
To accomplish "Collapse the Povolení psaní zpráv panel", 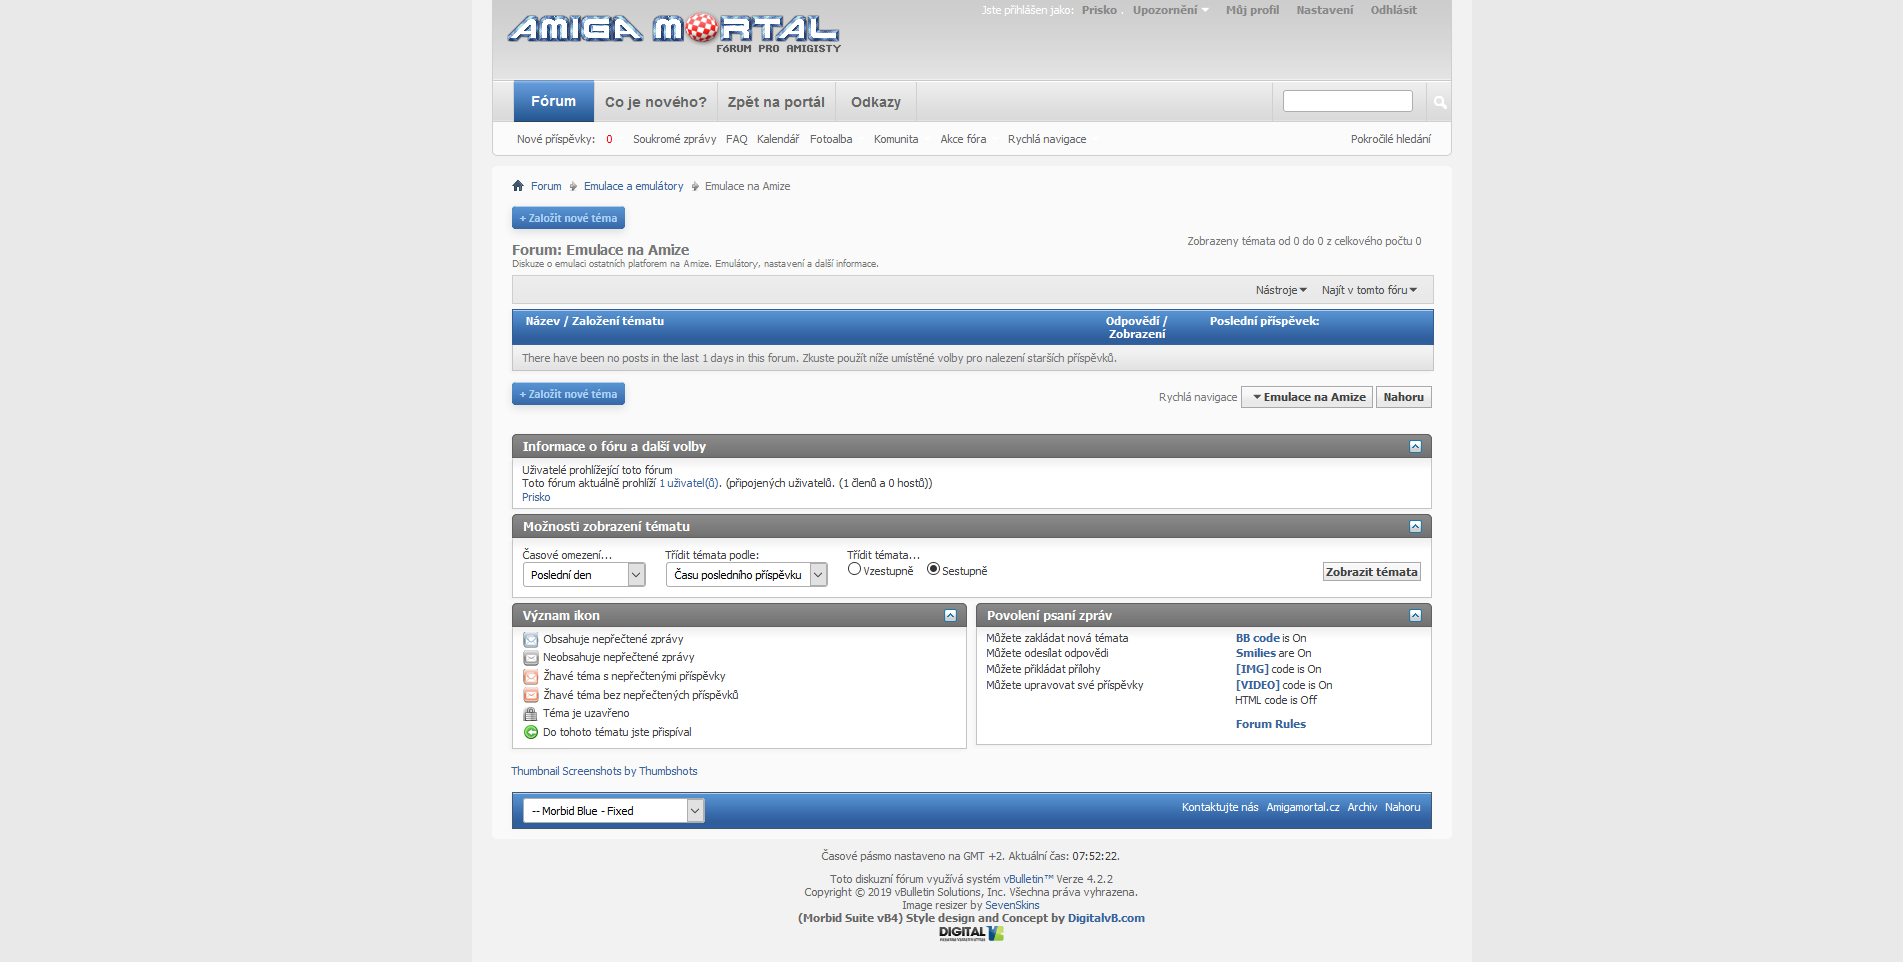I will tap(1415, 616).
